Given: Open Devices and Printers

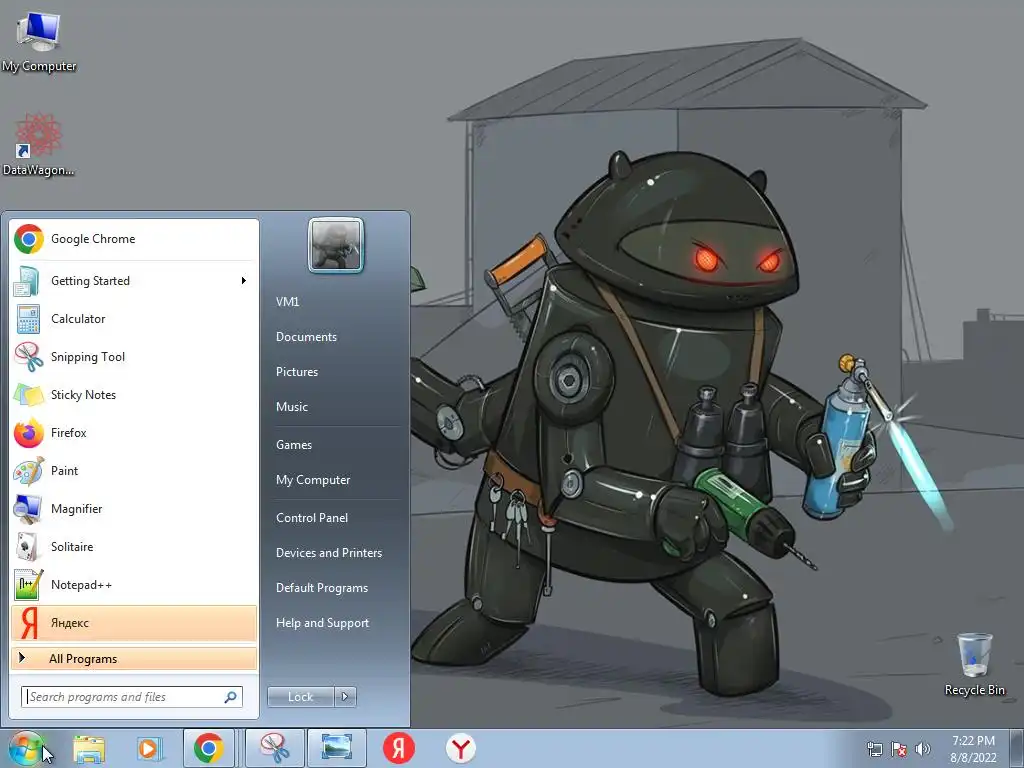Looking at the screenshot, I should [329, 553].
